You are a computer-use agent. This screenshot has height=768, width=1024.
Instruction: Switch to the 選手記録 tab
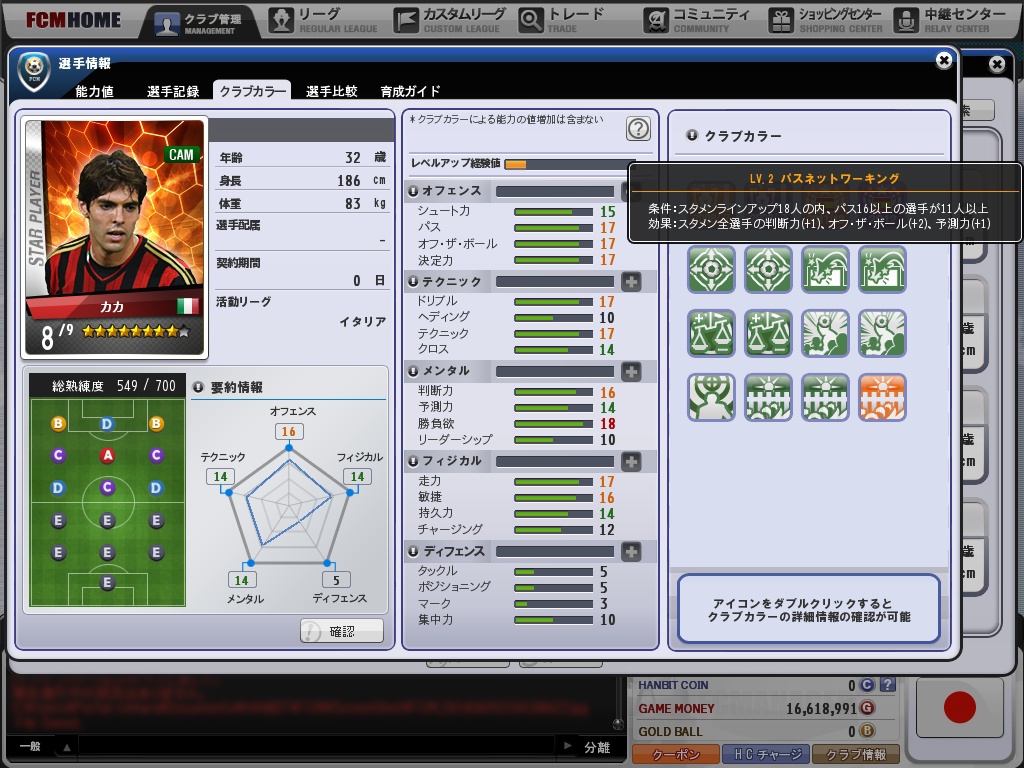173,91
